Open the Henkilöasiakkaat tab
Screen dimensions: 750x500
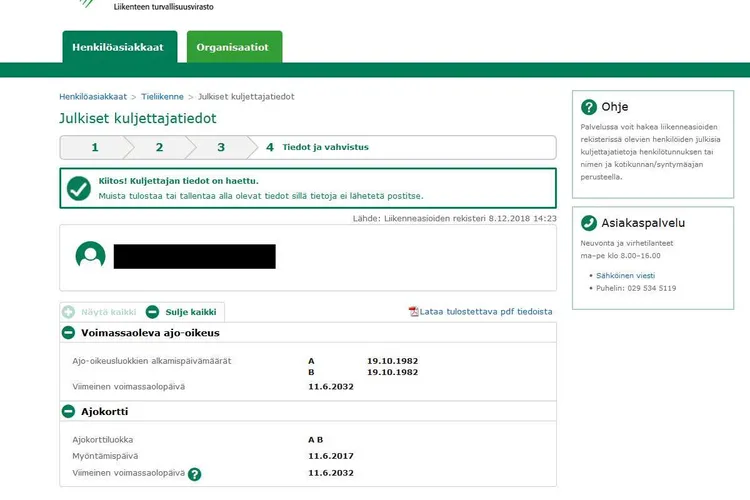click(x=119, y=47)
